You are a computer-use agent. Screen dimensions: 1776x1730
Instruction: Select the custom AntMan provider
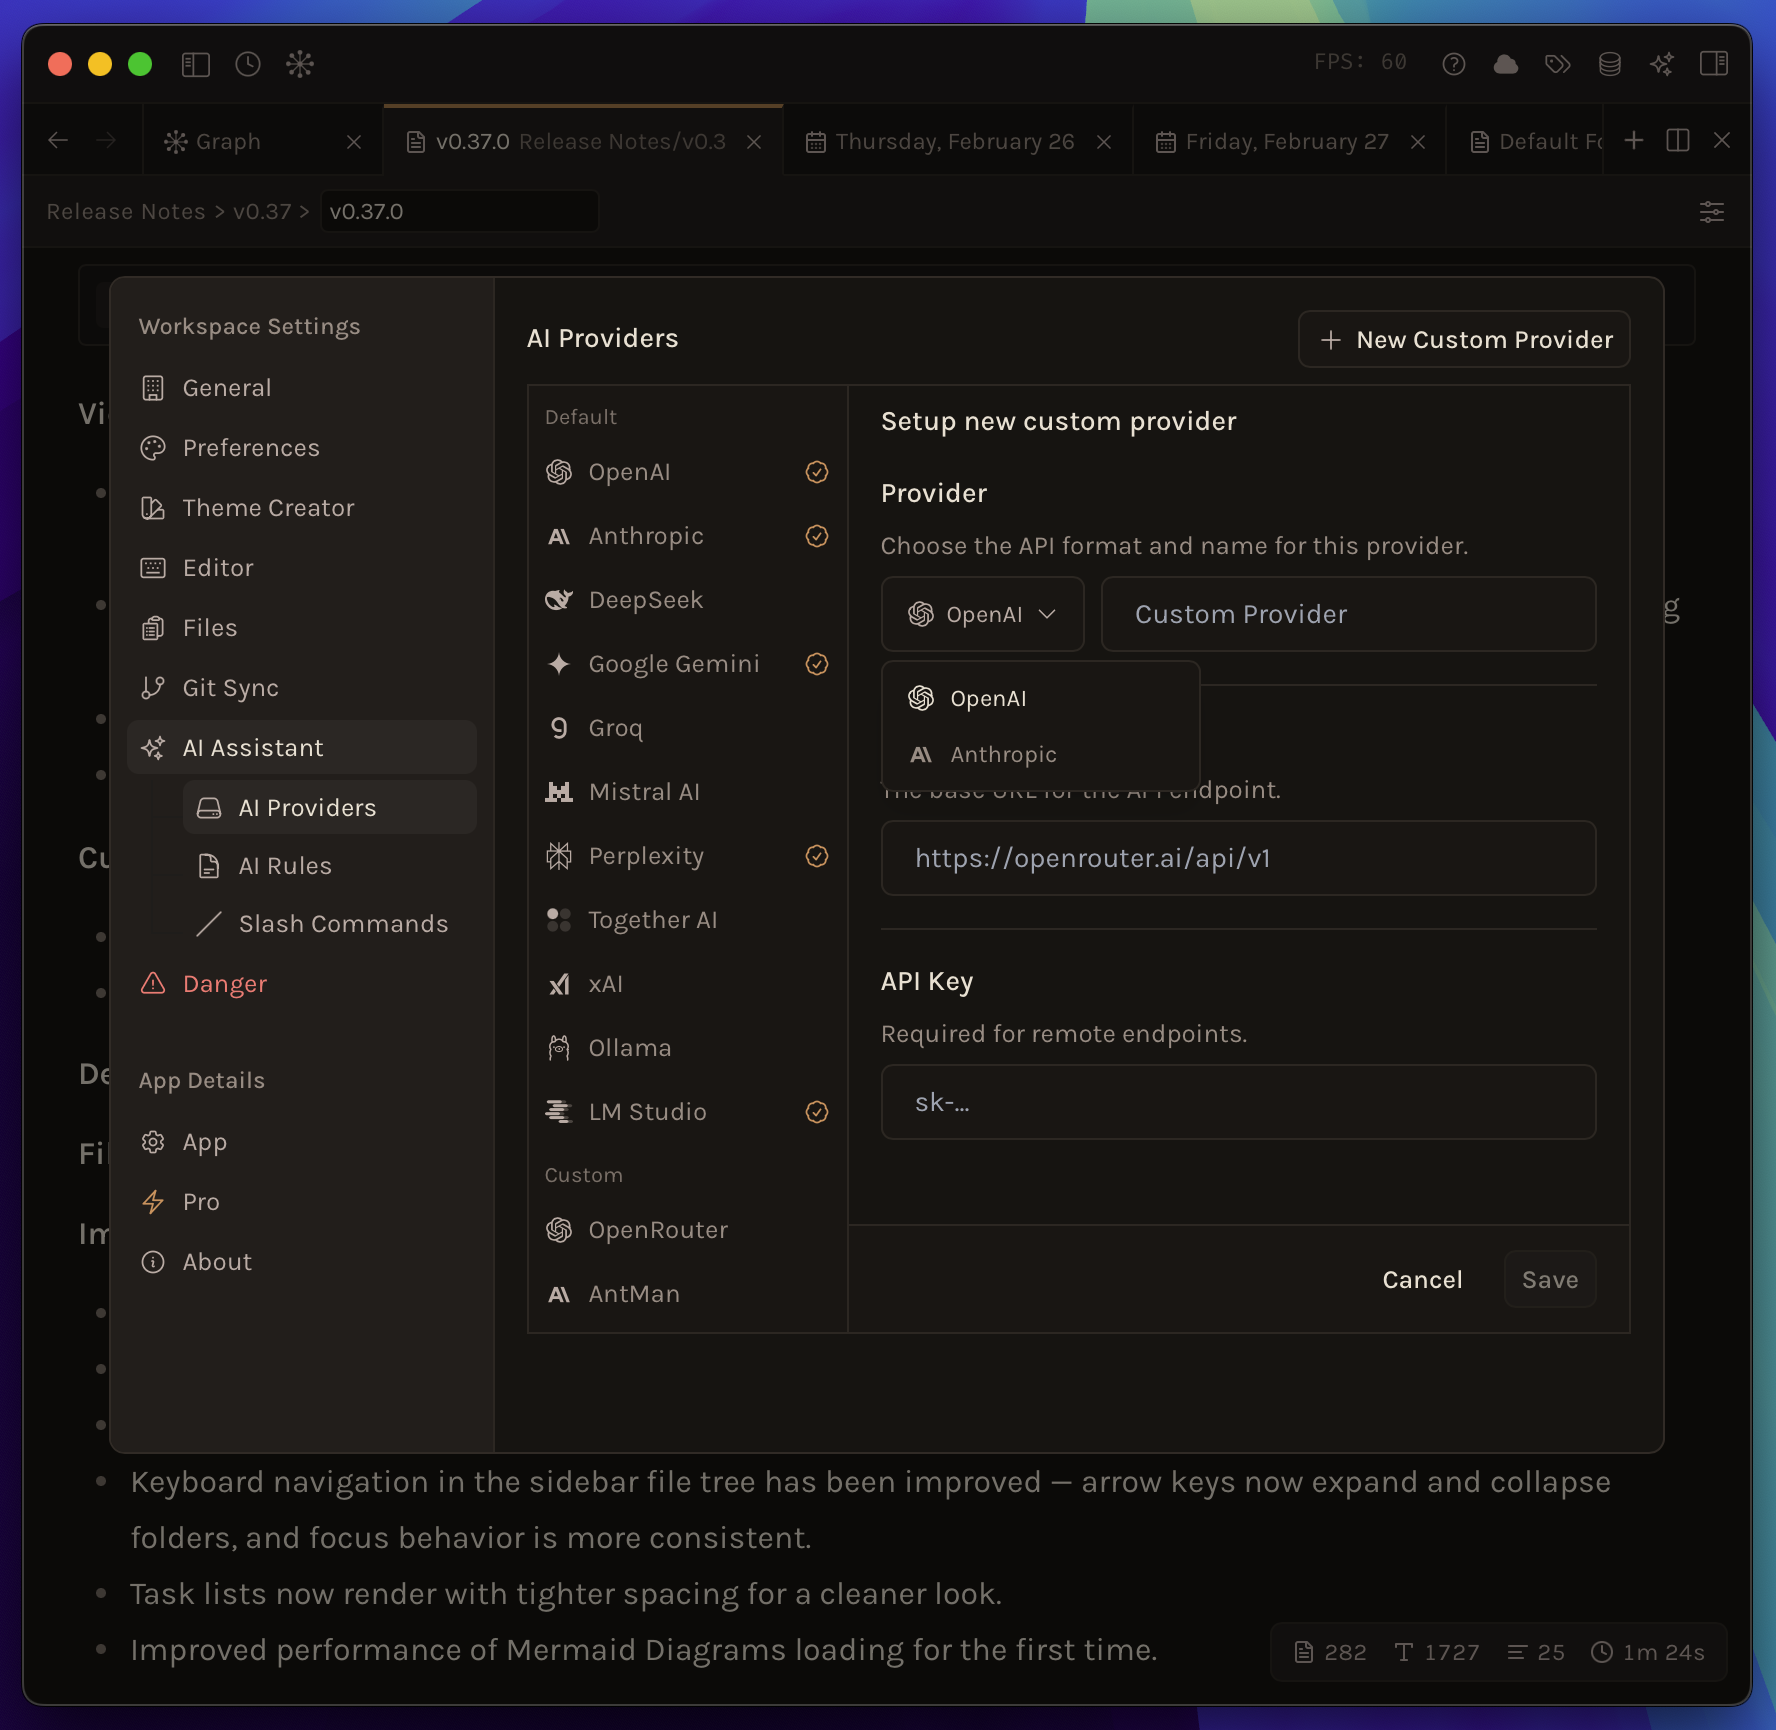(x=688, y=1294)
